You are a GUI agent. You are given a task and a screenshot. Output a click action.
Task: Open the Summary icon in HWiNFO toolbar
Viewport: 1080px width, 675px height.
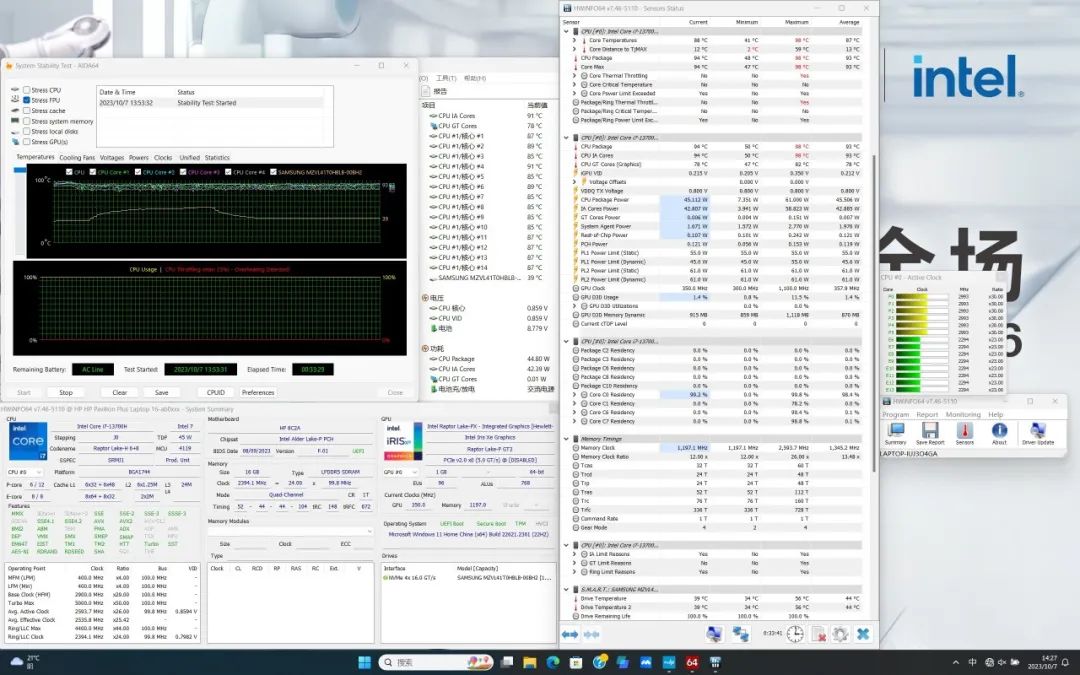pos(895,431)
